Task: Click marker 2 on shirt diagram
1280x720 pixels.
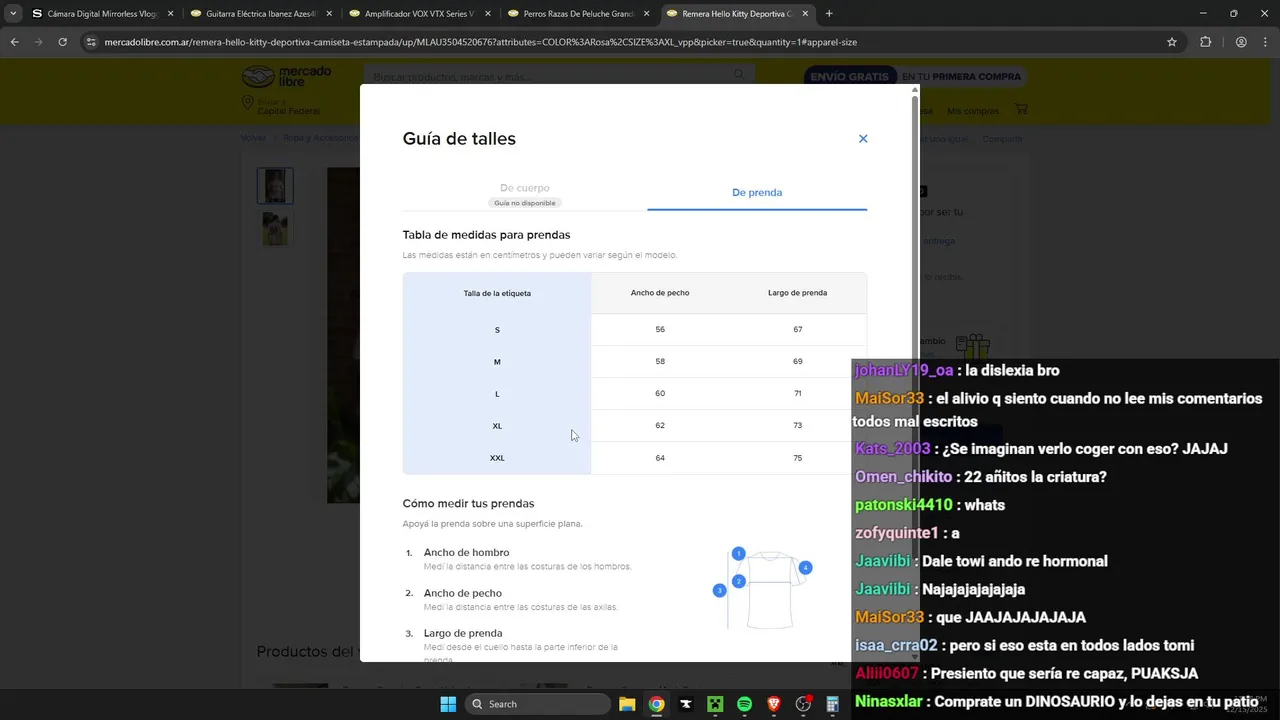Action: pos(738,581)
